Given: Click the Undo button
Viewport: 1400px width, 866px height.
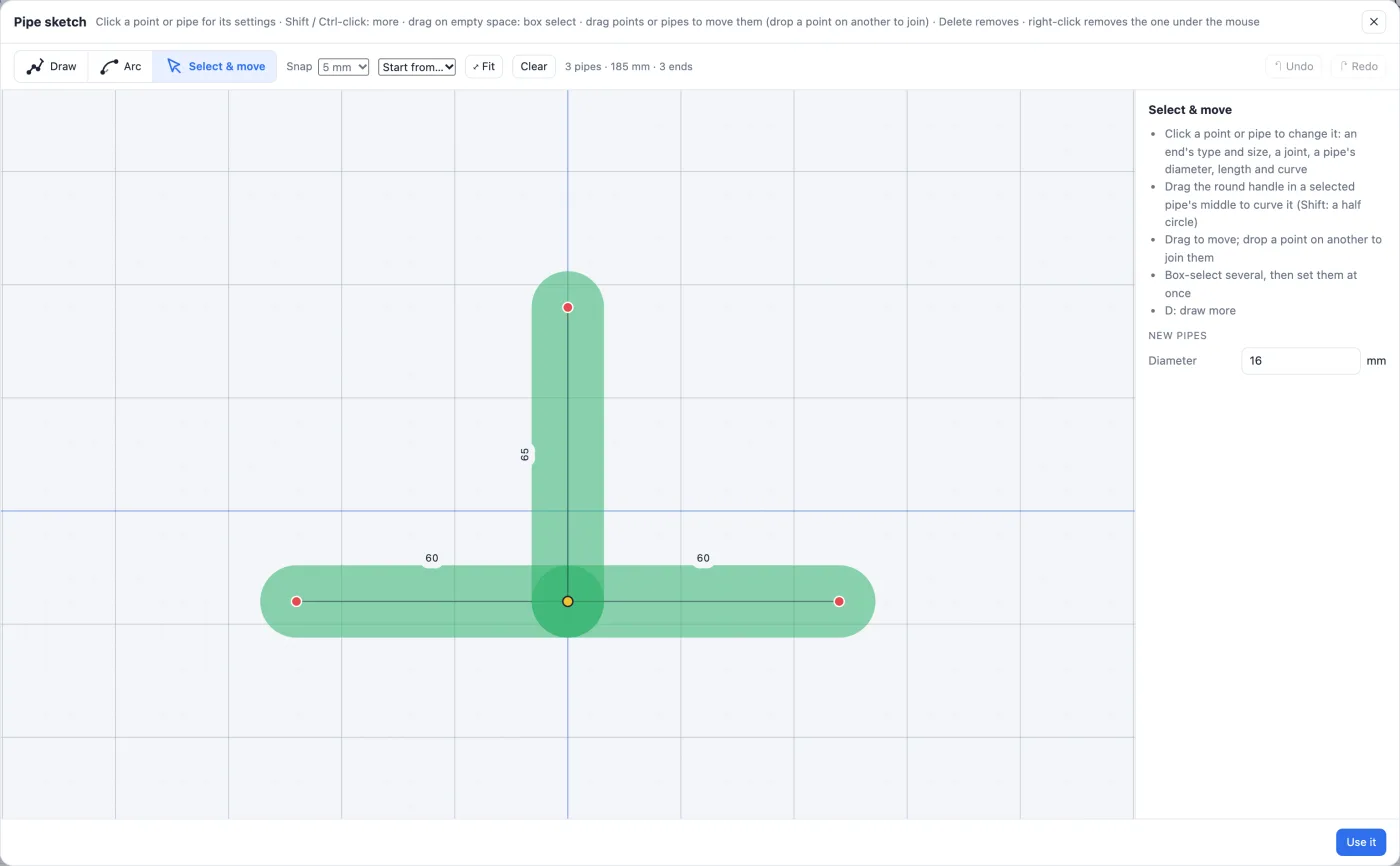Looking at the screenshot, I should 1293,67.
